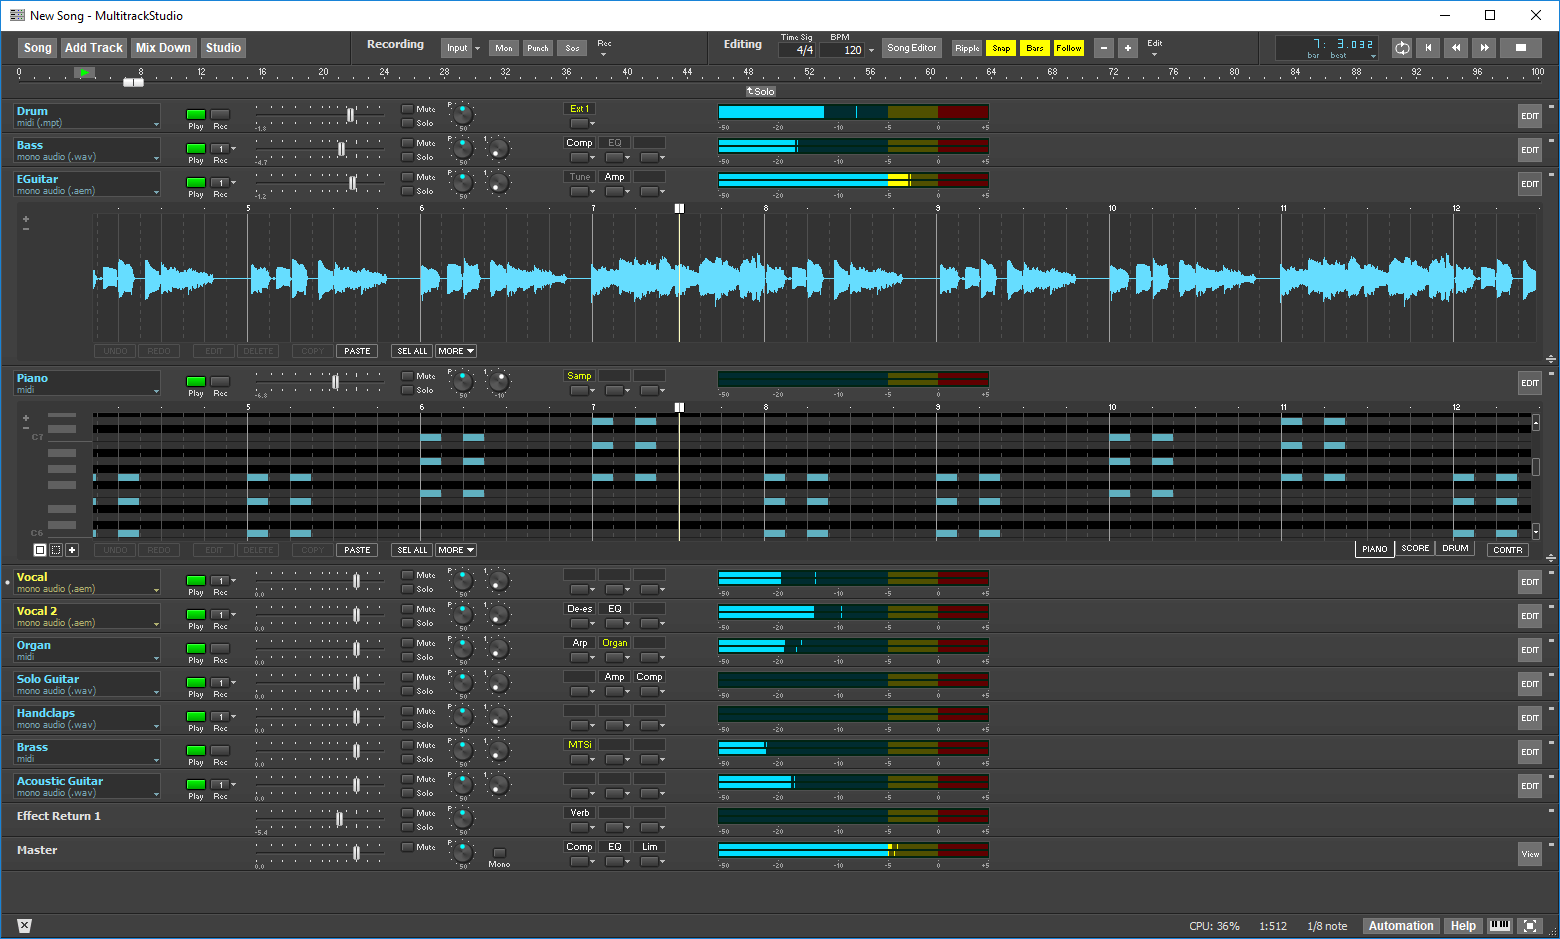Enable Solo checkbox on Bass track
The width and height of the screenshot is (1560, 939).
[x=407, y=157]
